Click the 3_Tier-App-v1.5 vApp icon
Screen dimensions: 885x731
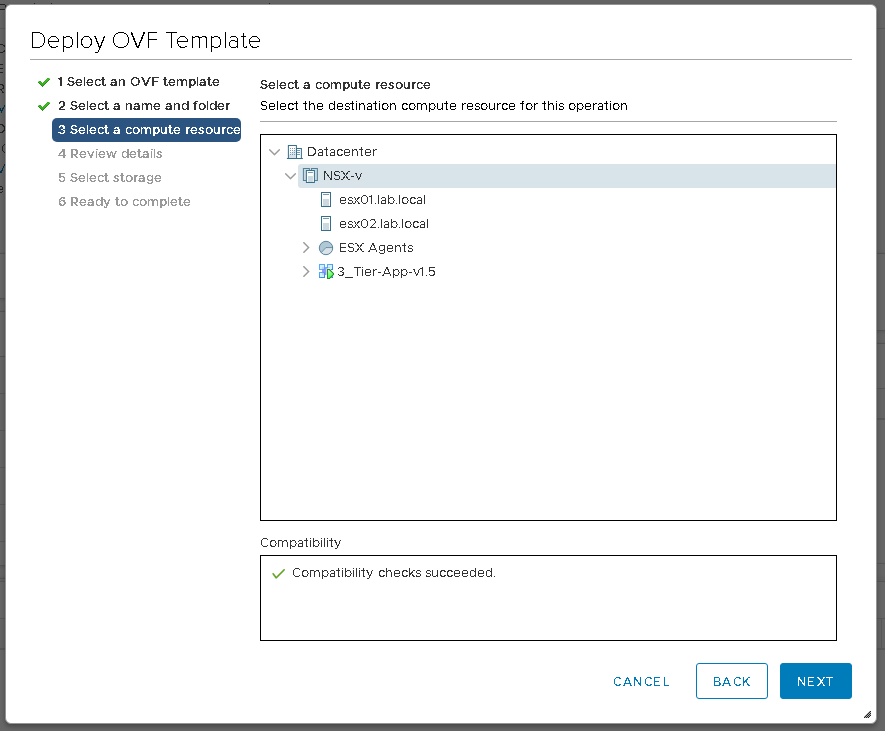point(326,272)
